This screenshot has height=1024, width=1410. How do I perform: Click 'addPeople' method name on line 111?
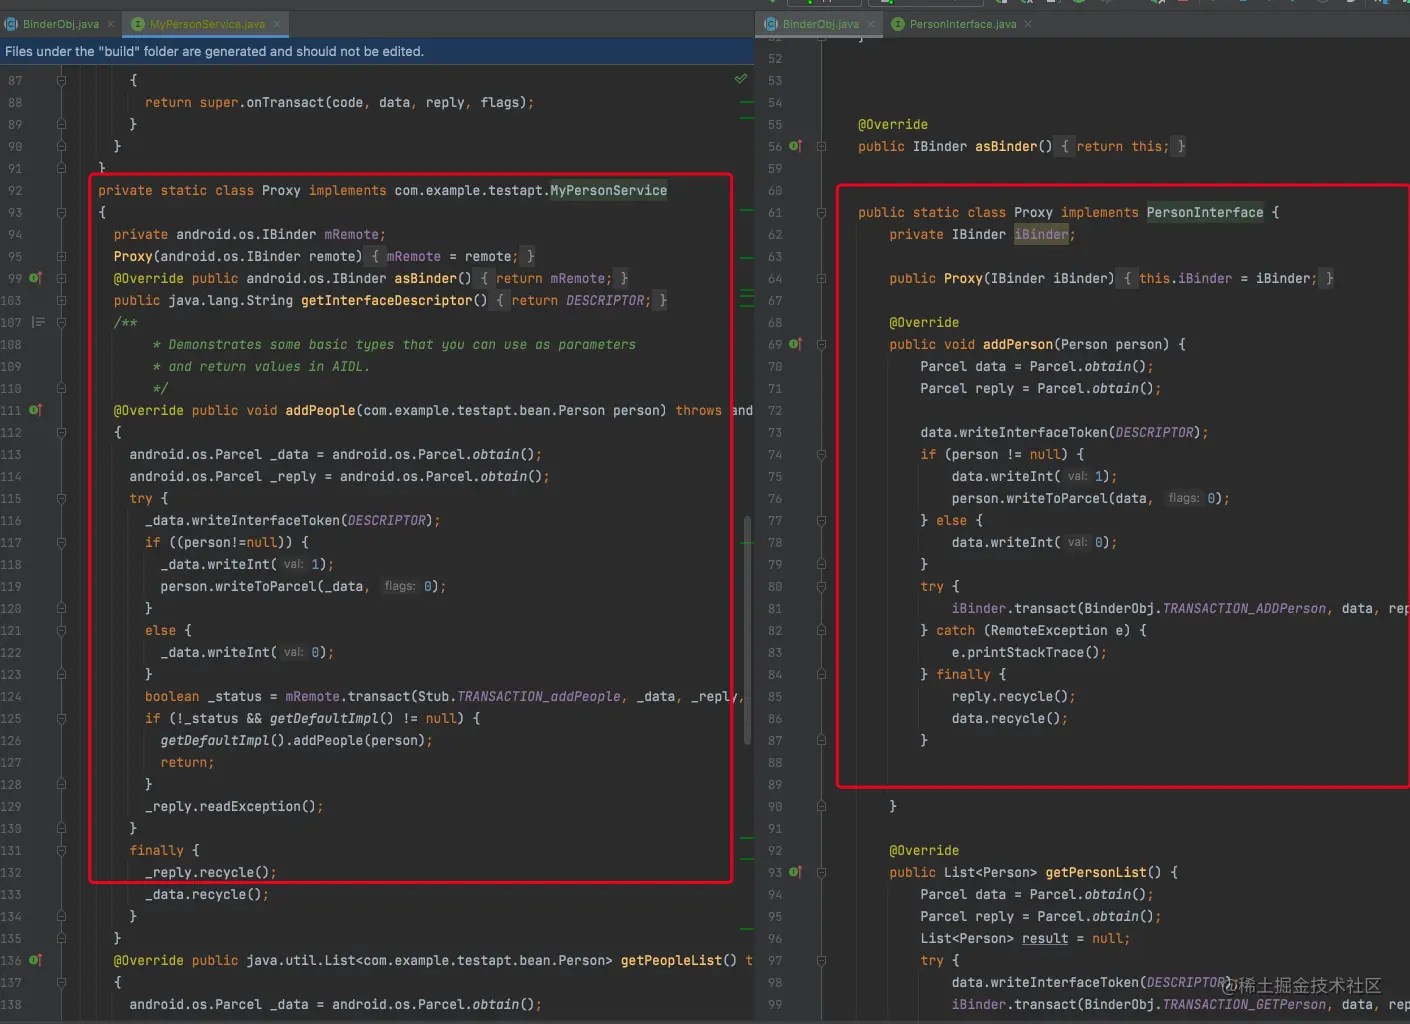(320, 410)
